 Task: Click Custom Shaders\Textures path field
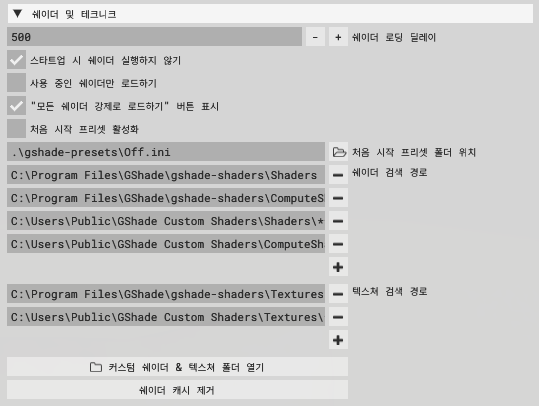pos(166,317)
